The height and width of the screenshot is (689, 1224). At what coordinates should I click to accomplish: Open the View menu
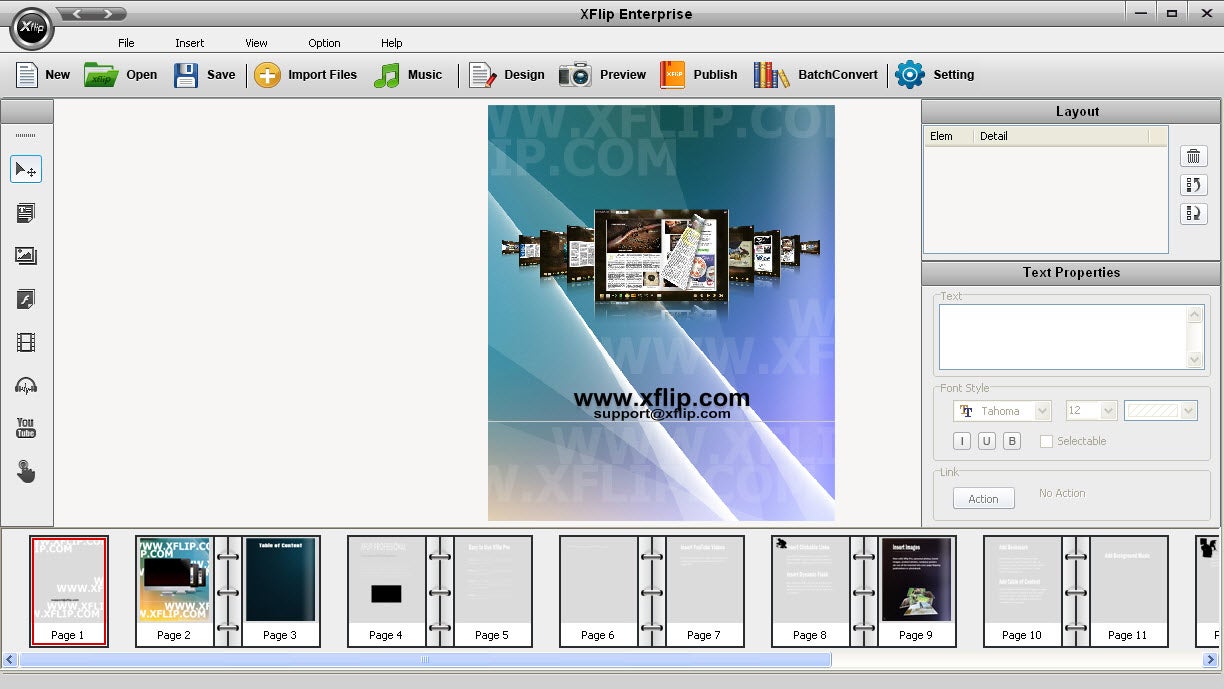click(x=256, y=43)
